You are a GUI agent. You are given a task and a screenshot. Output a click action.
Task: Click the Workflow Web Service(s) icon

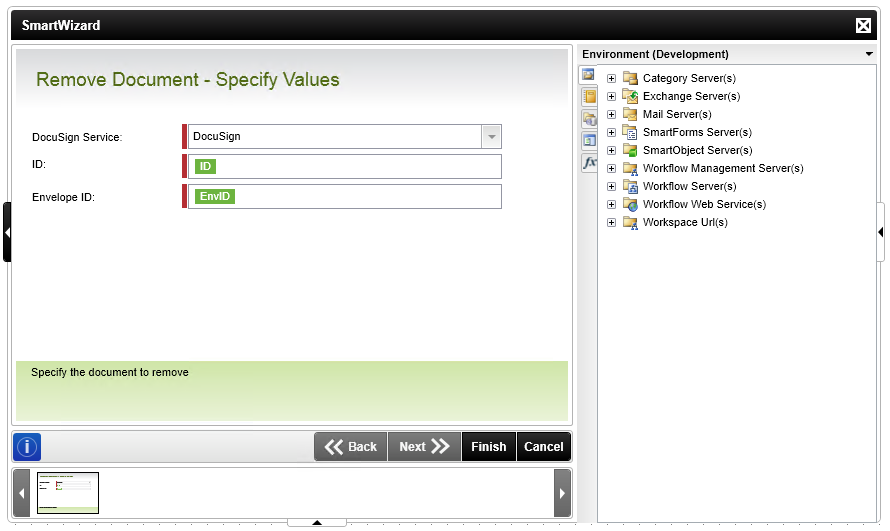[x=630, y=204]
